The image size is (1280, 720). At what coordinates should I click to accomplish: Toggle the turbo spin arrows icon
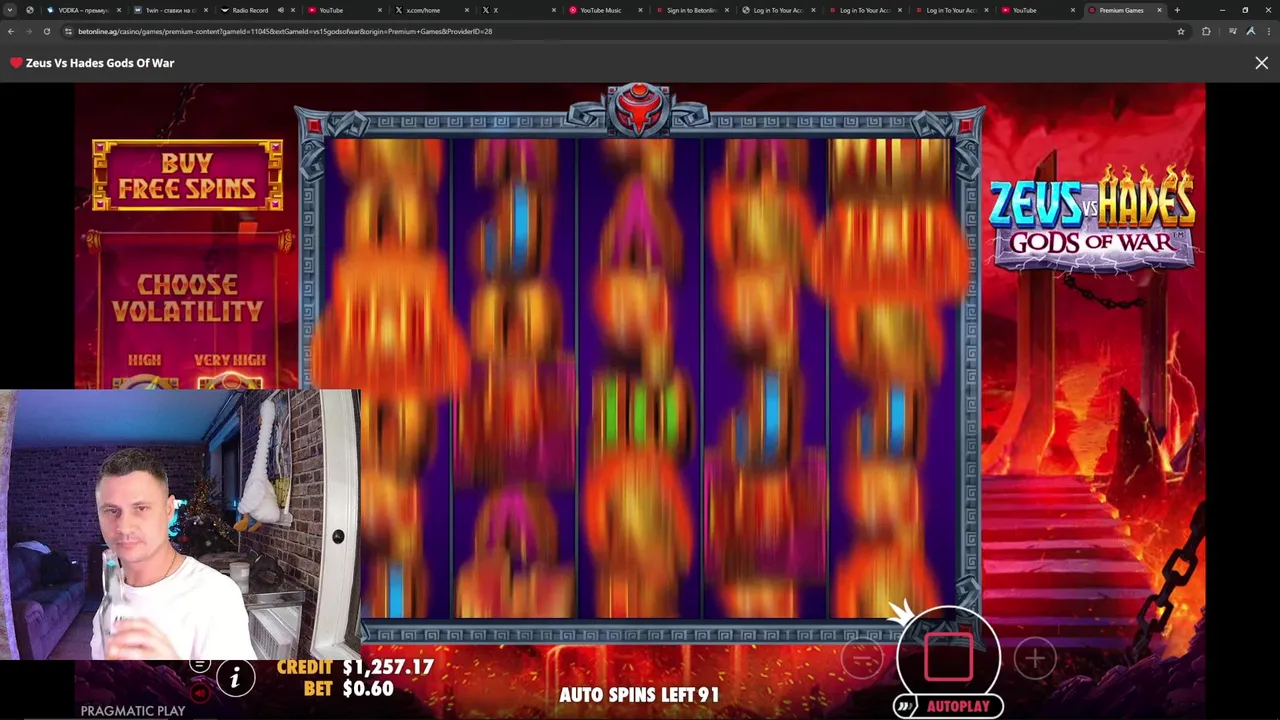(904, 707)
